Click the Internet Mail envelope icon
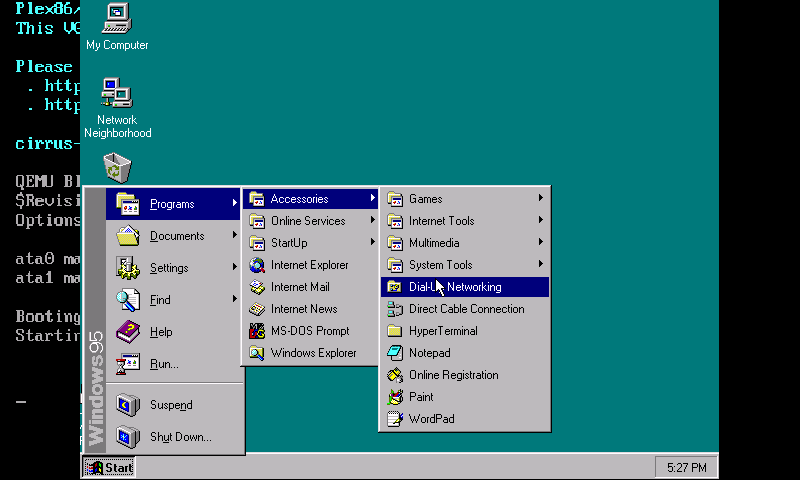The image size is (800, 480). [257, 287]
